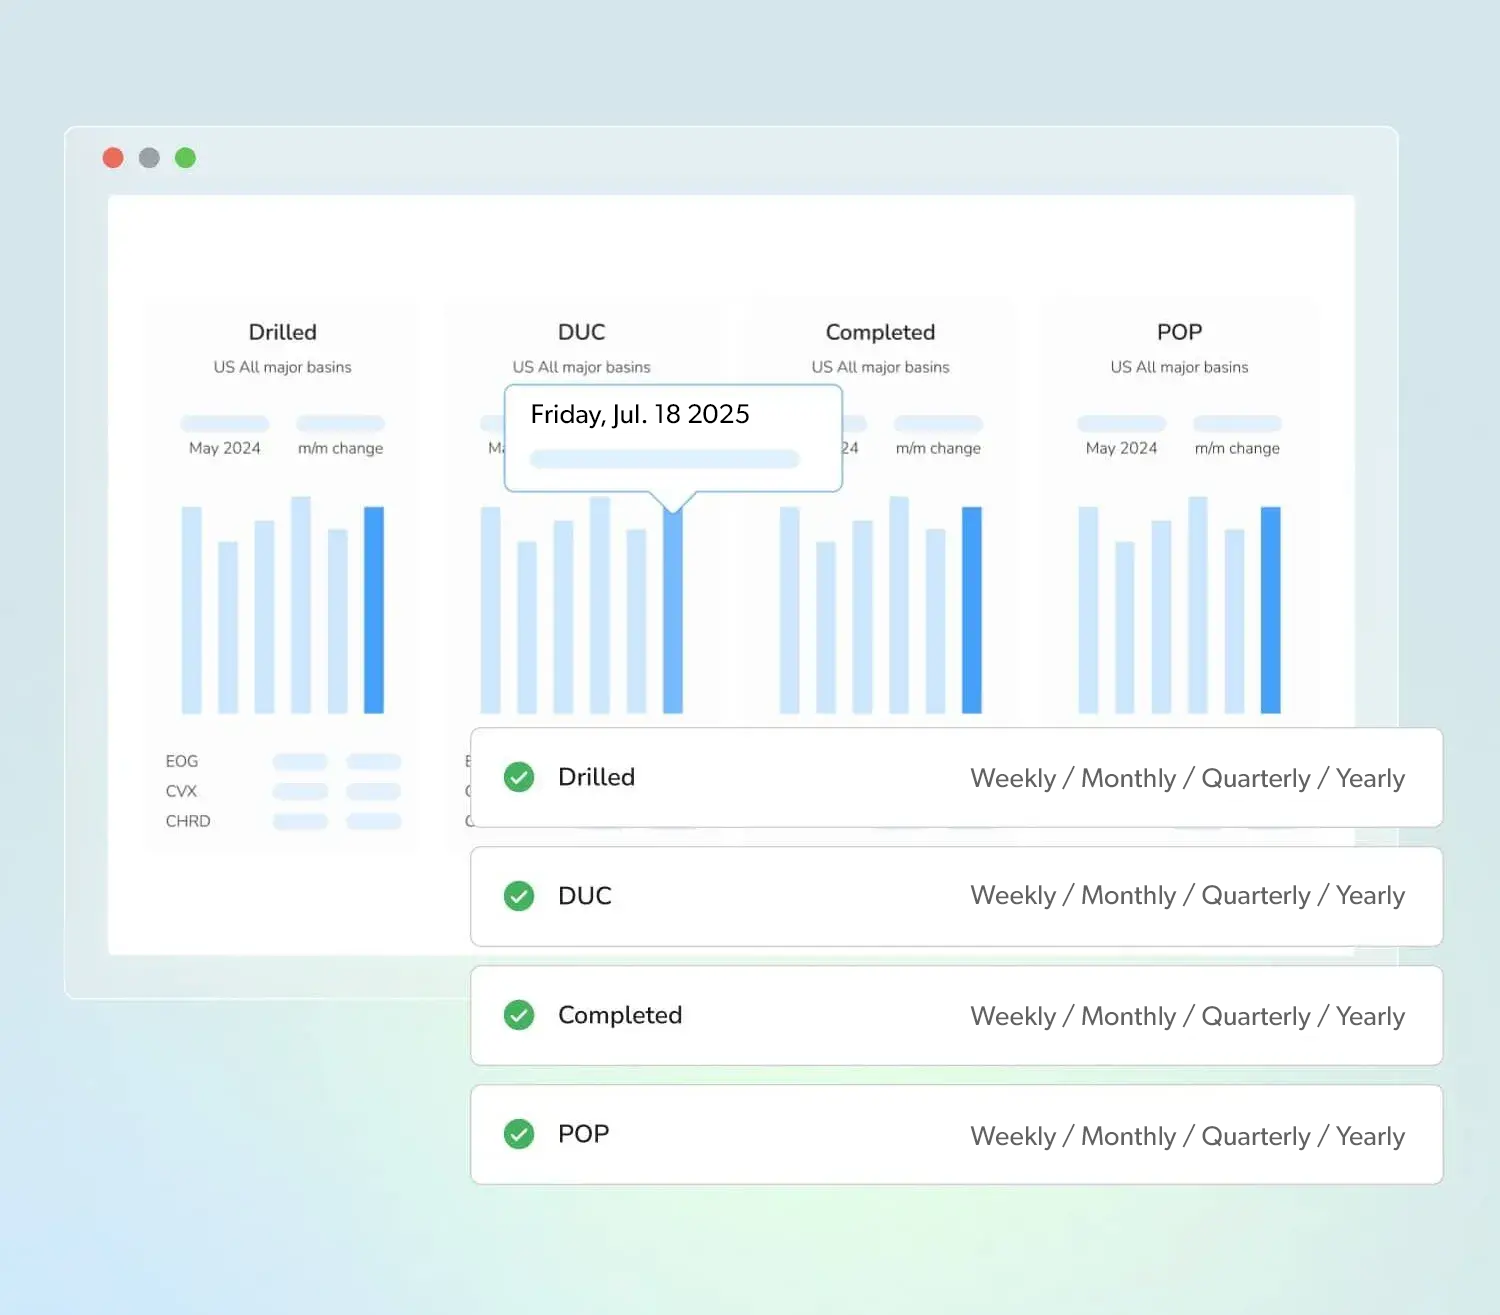
Task: Click the green check icon beside Drilled
Action: click(x=519, y=777)
